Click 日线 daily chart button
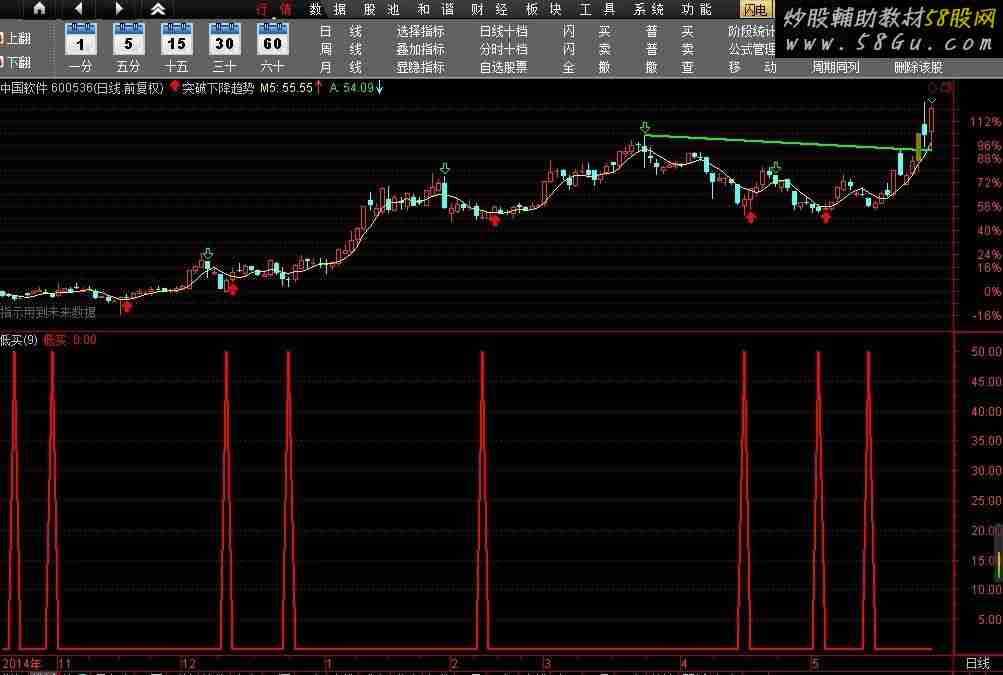 [x=340, y=31]
